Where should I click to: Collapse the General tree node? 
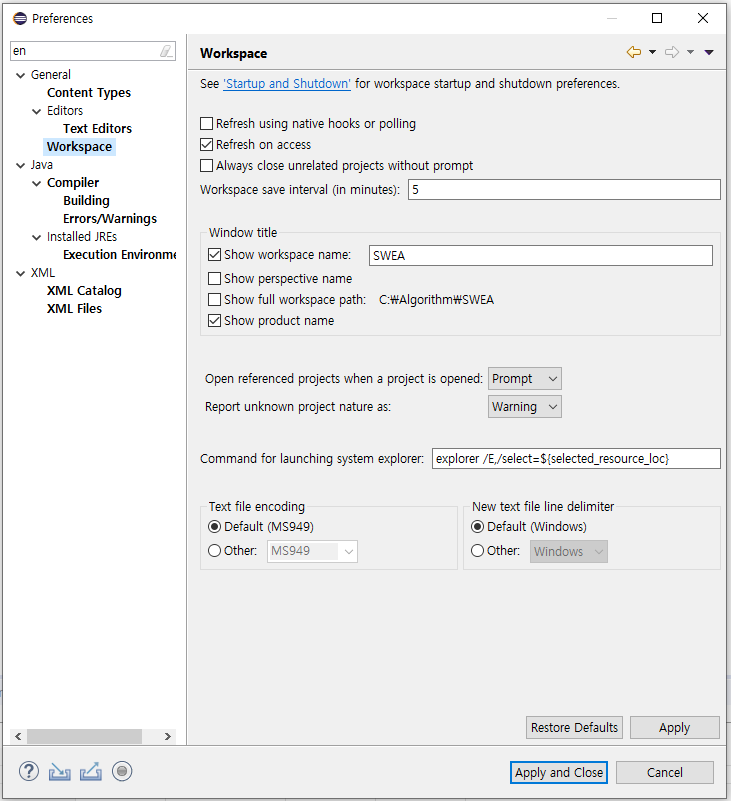pos(20,75)
